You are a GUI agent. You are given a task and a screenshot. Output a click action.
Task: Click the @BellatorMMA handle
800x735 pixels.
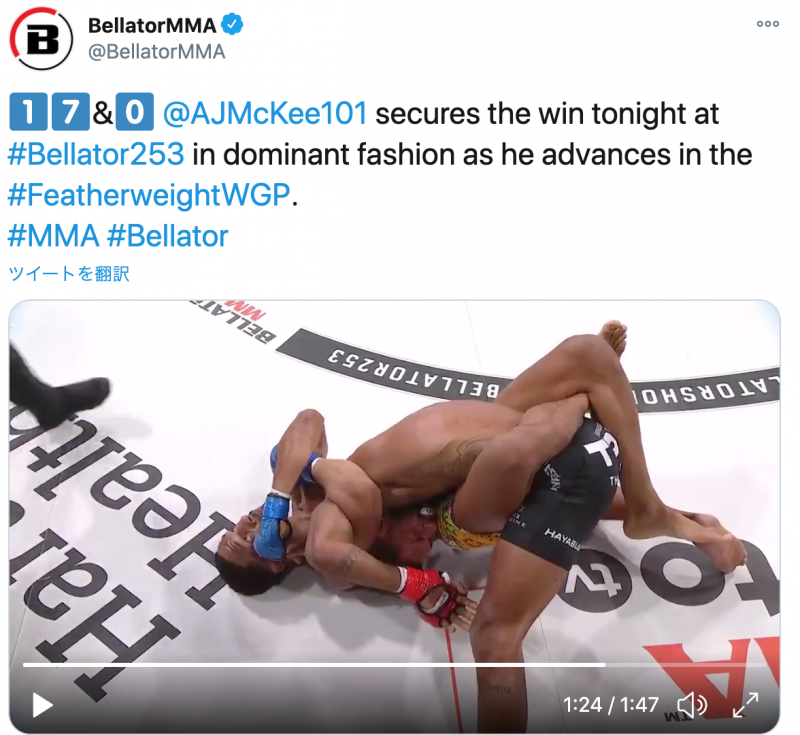pos(157,52)
